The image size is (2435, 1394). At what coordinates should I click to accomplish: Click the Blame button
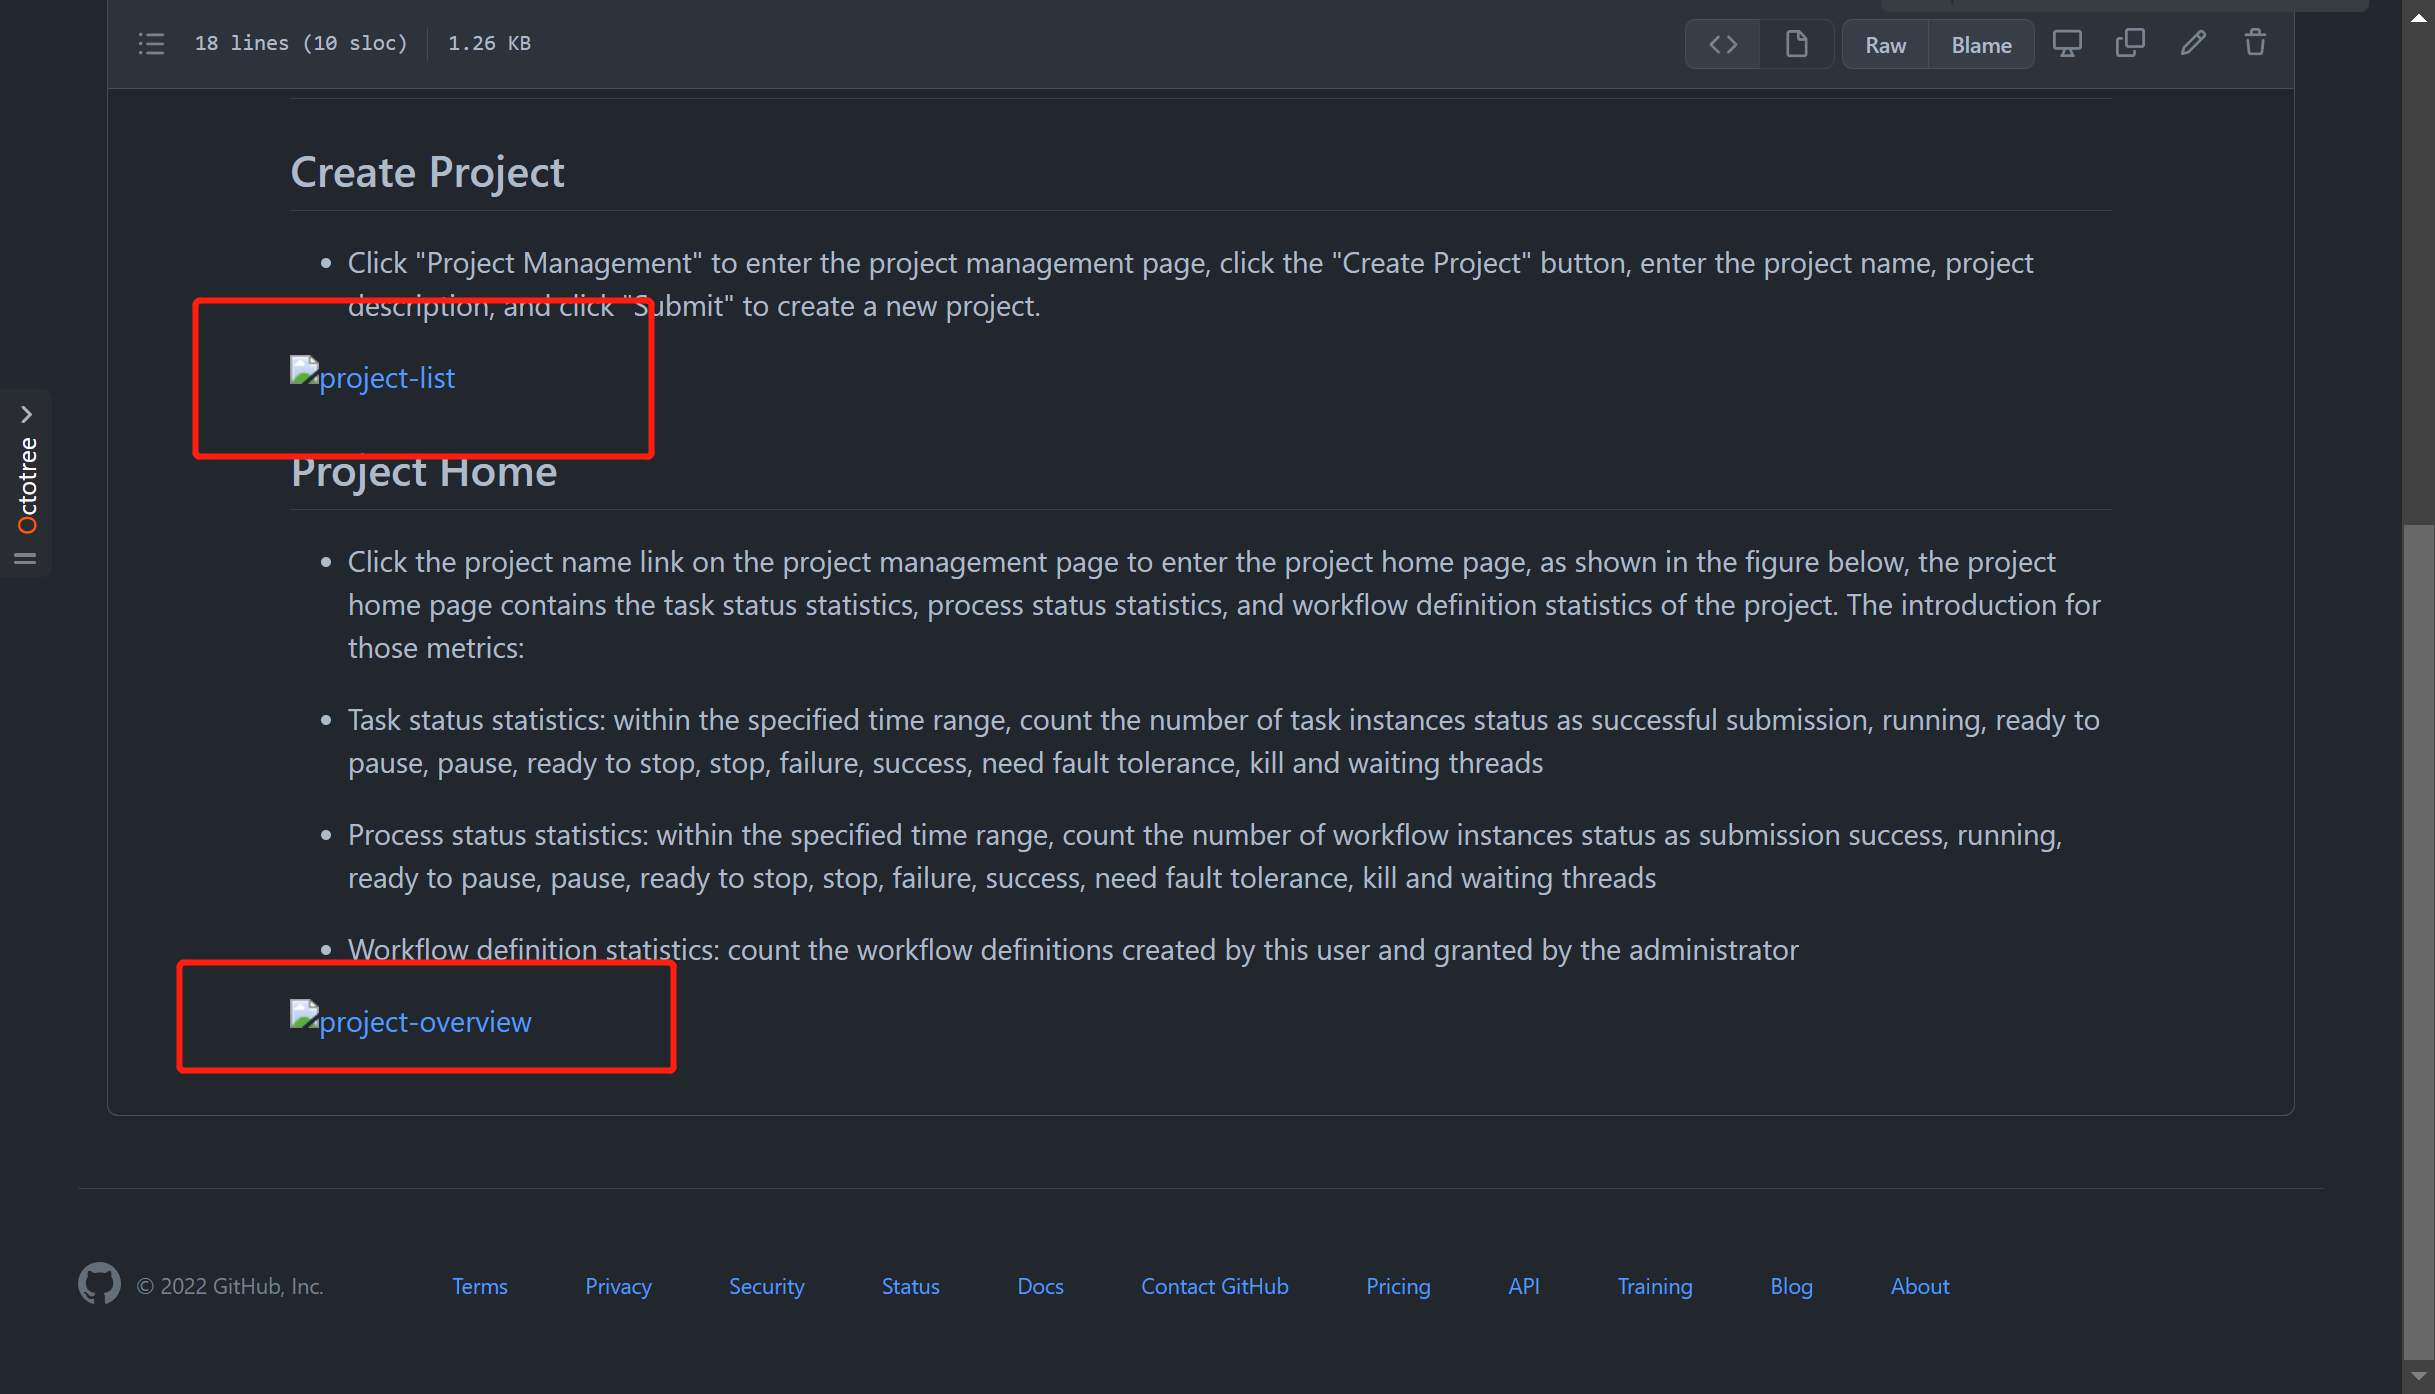(x=1981, y=45)
